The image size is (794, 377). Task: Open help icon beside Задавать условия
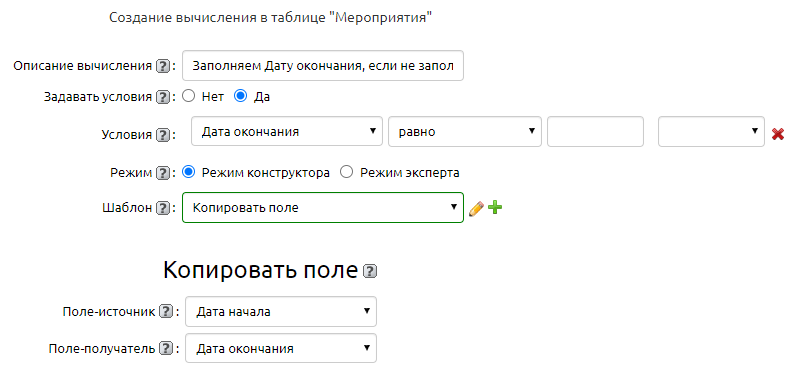[x=162, y=97]
